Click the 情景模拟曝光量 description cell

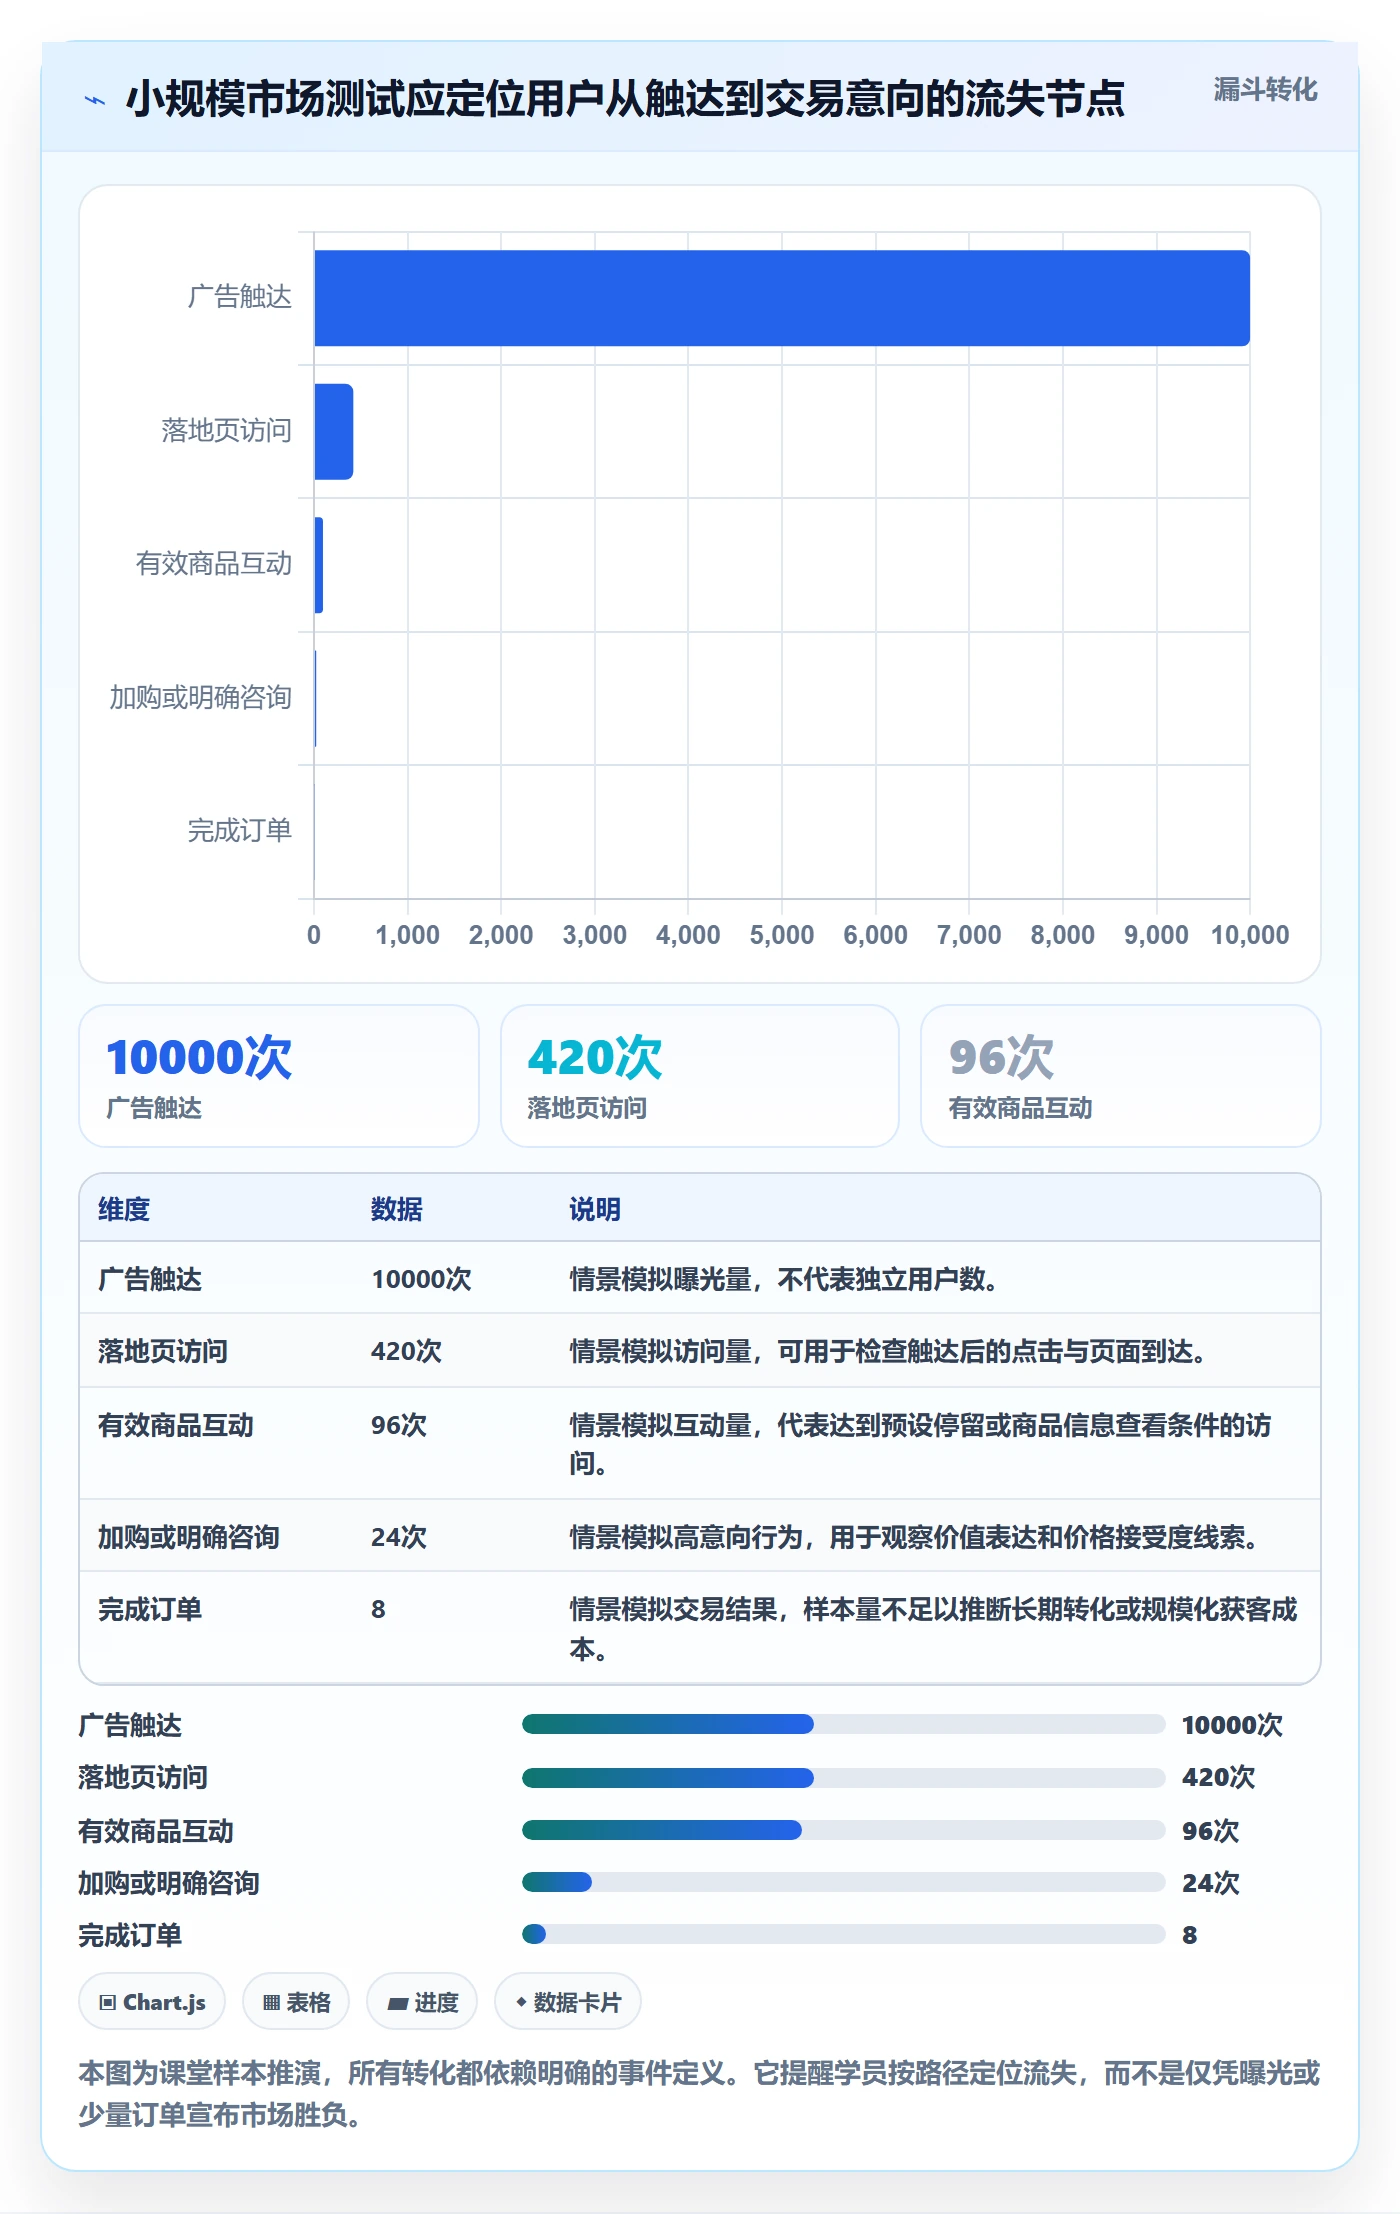[x=783, y=1279]
